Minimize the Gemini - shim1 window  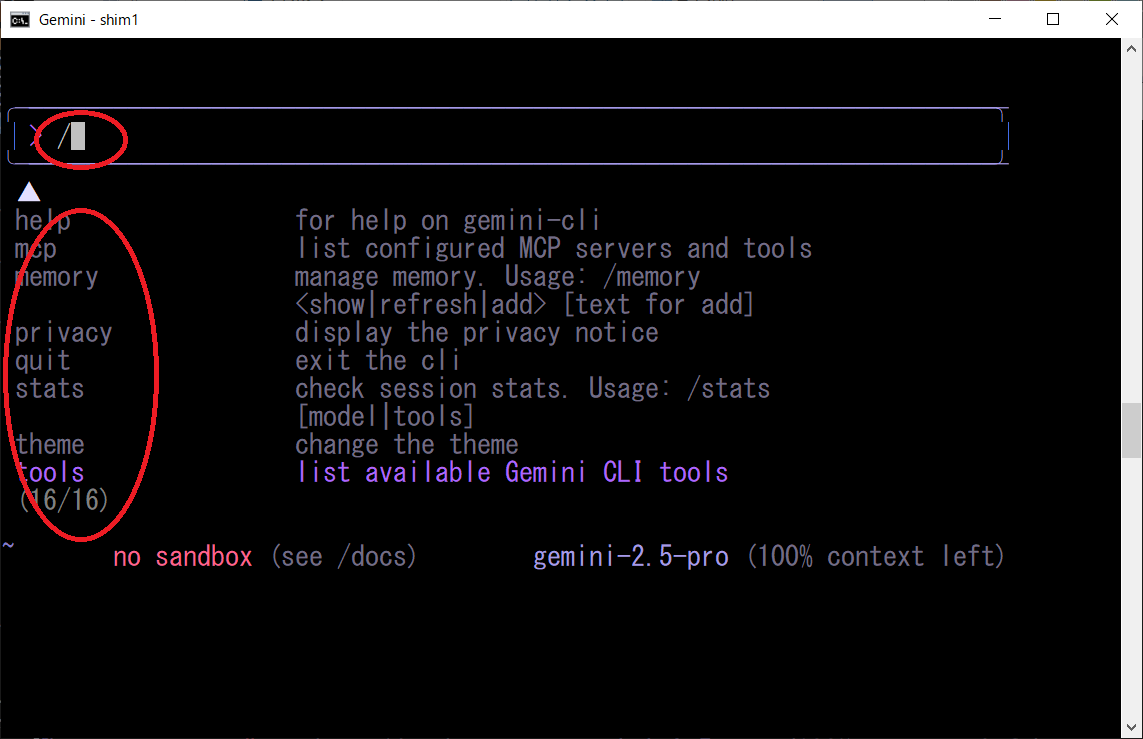(x=995, y=19)
